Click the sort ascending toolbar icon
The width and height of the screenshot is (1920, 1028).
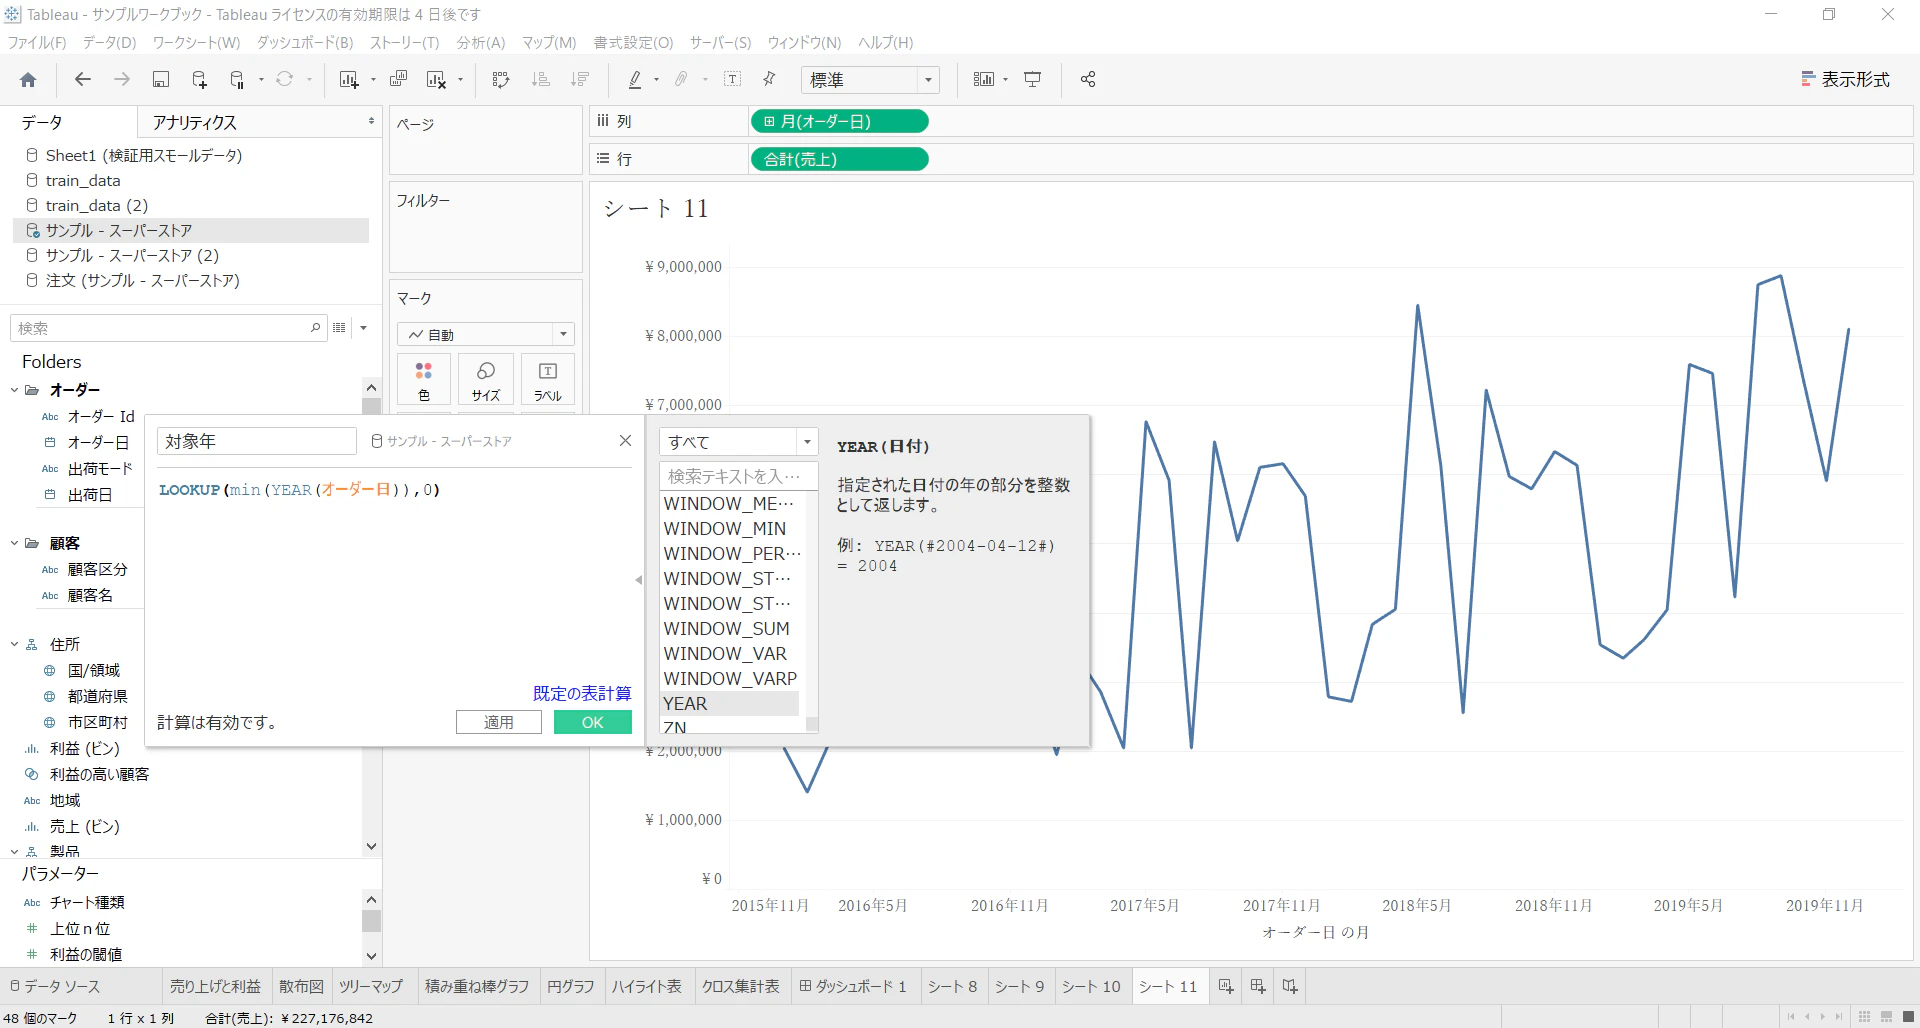tap(541, 80)
